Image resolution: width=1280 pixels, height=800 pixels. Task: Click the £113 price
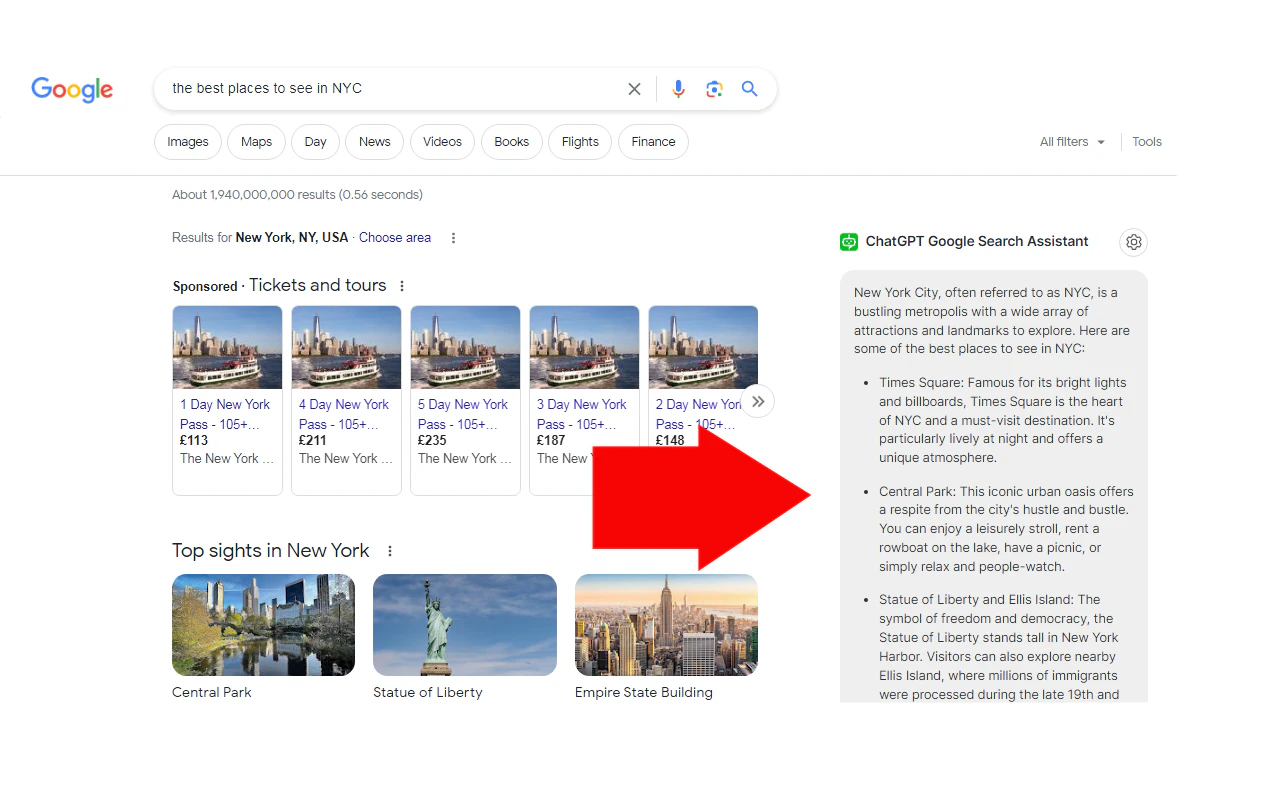(194, 440)
